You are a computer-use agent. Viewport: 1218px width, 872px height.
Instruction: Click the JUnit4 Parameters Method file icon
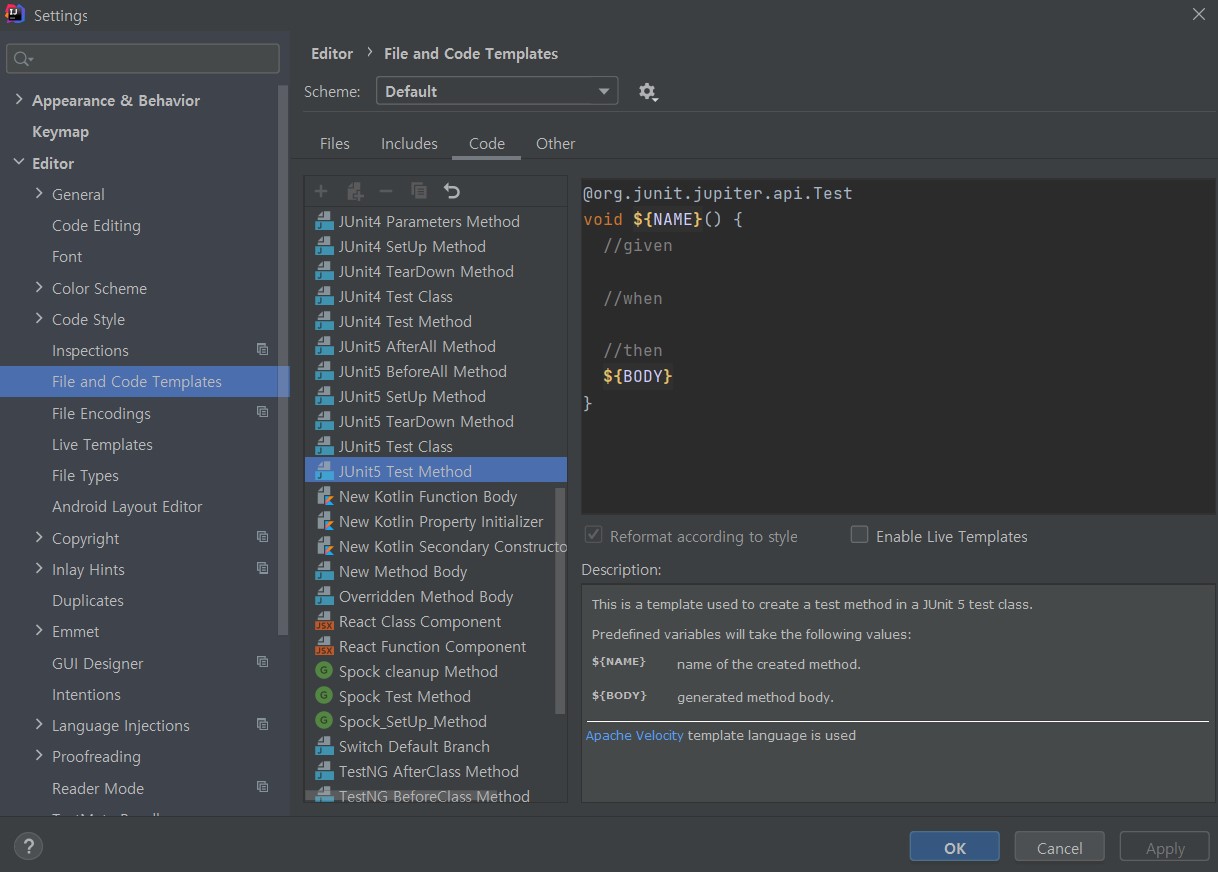(x=324, y=222)
